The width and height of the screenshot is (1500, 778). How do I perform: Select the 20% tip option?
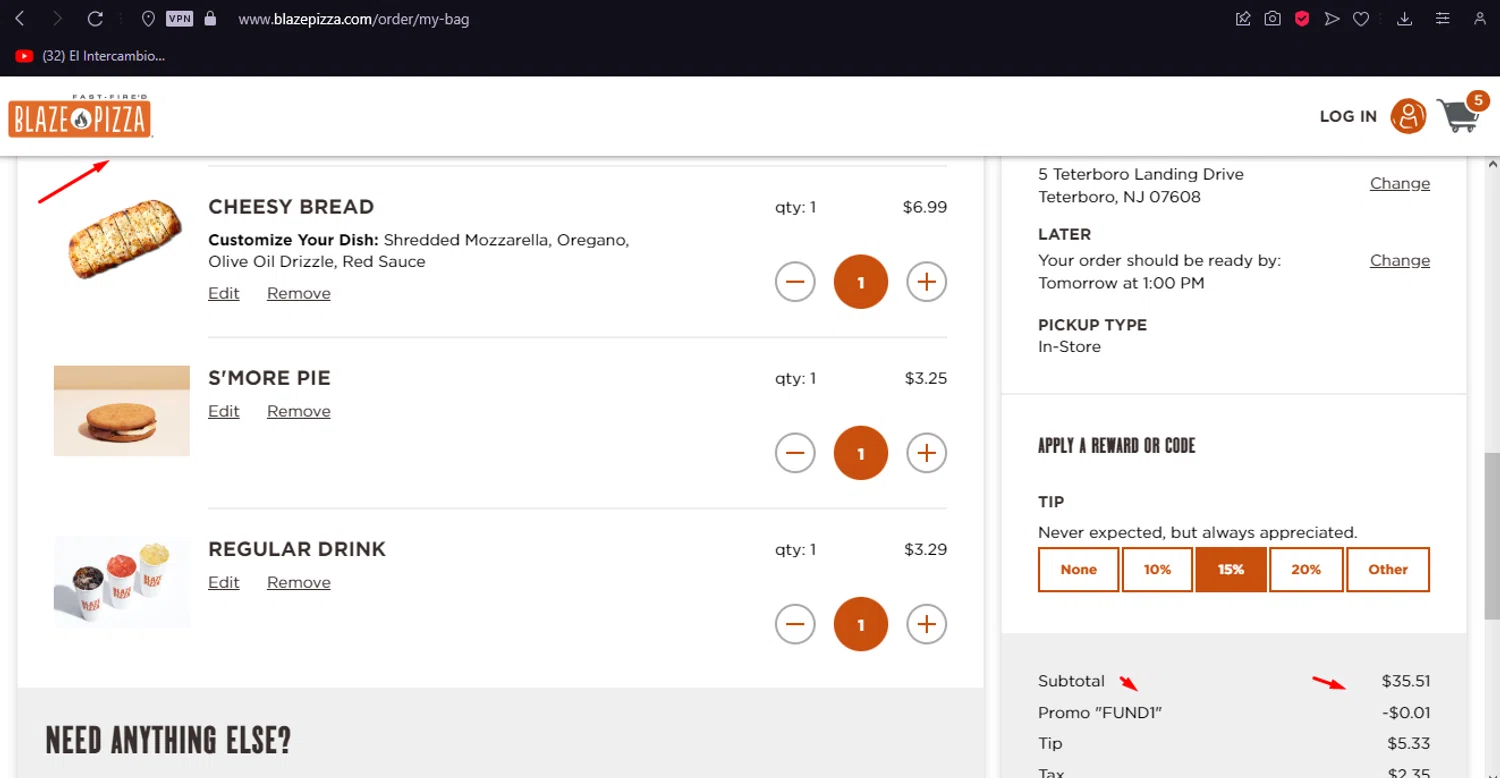coord(1306,569)
